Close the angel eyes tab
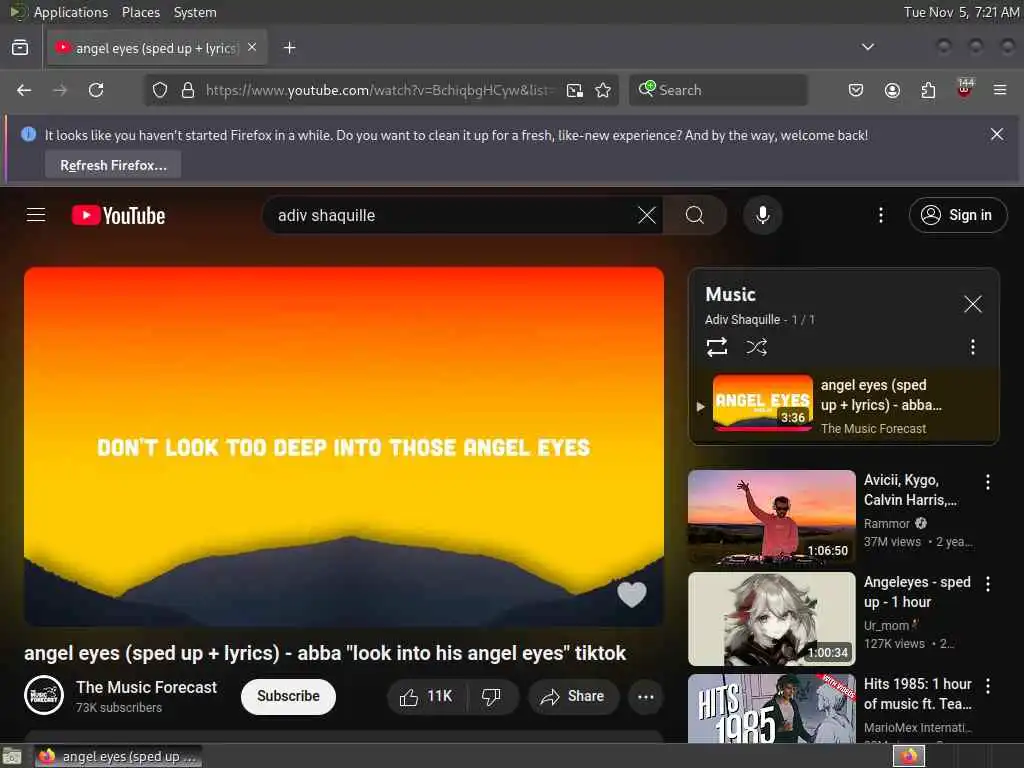1024x768 pixels. tap(252, 48)
